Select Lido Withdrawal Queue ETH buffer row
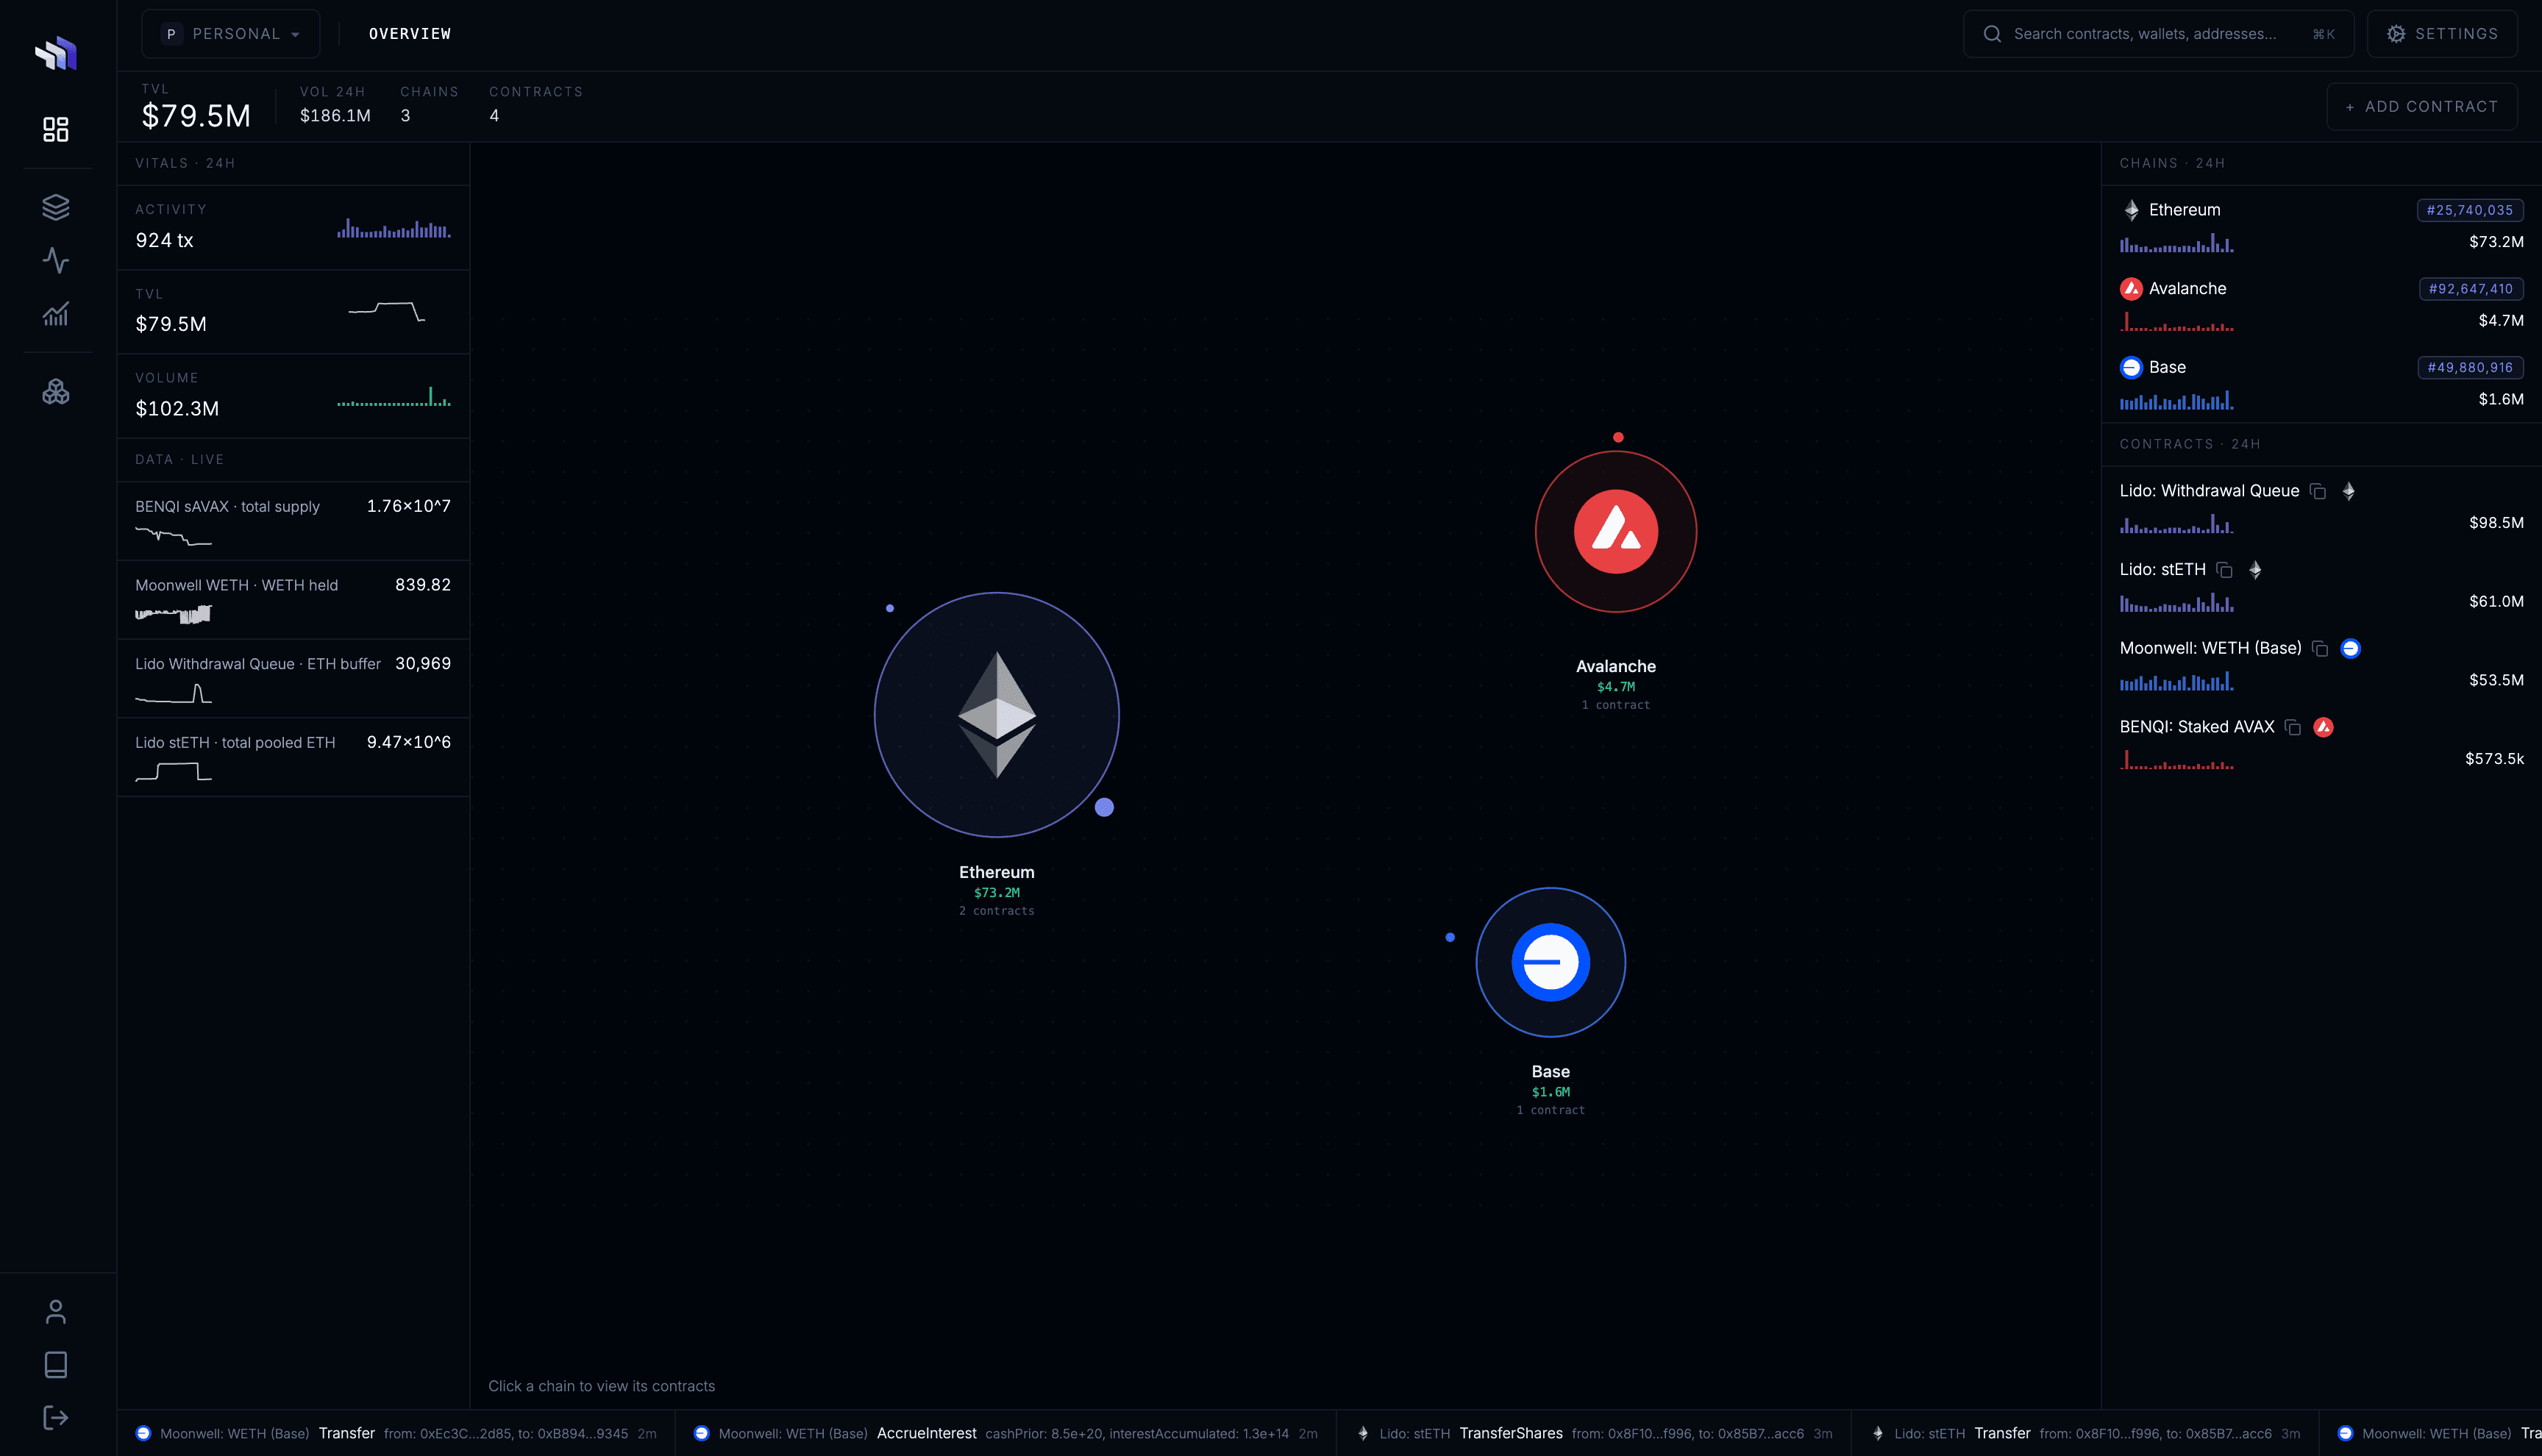 coord(293,679)
